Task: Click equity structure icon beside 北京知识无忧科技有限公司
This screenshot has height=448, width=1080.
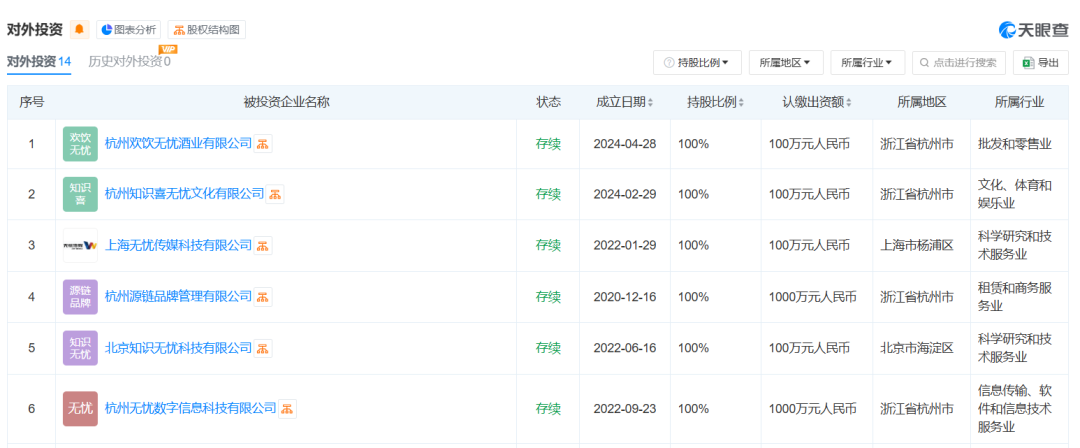Action: click(263, 348)
